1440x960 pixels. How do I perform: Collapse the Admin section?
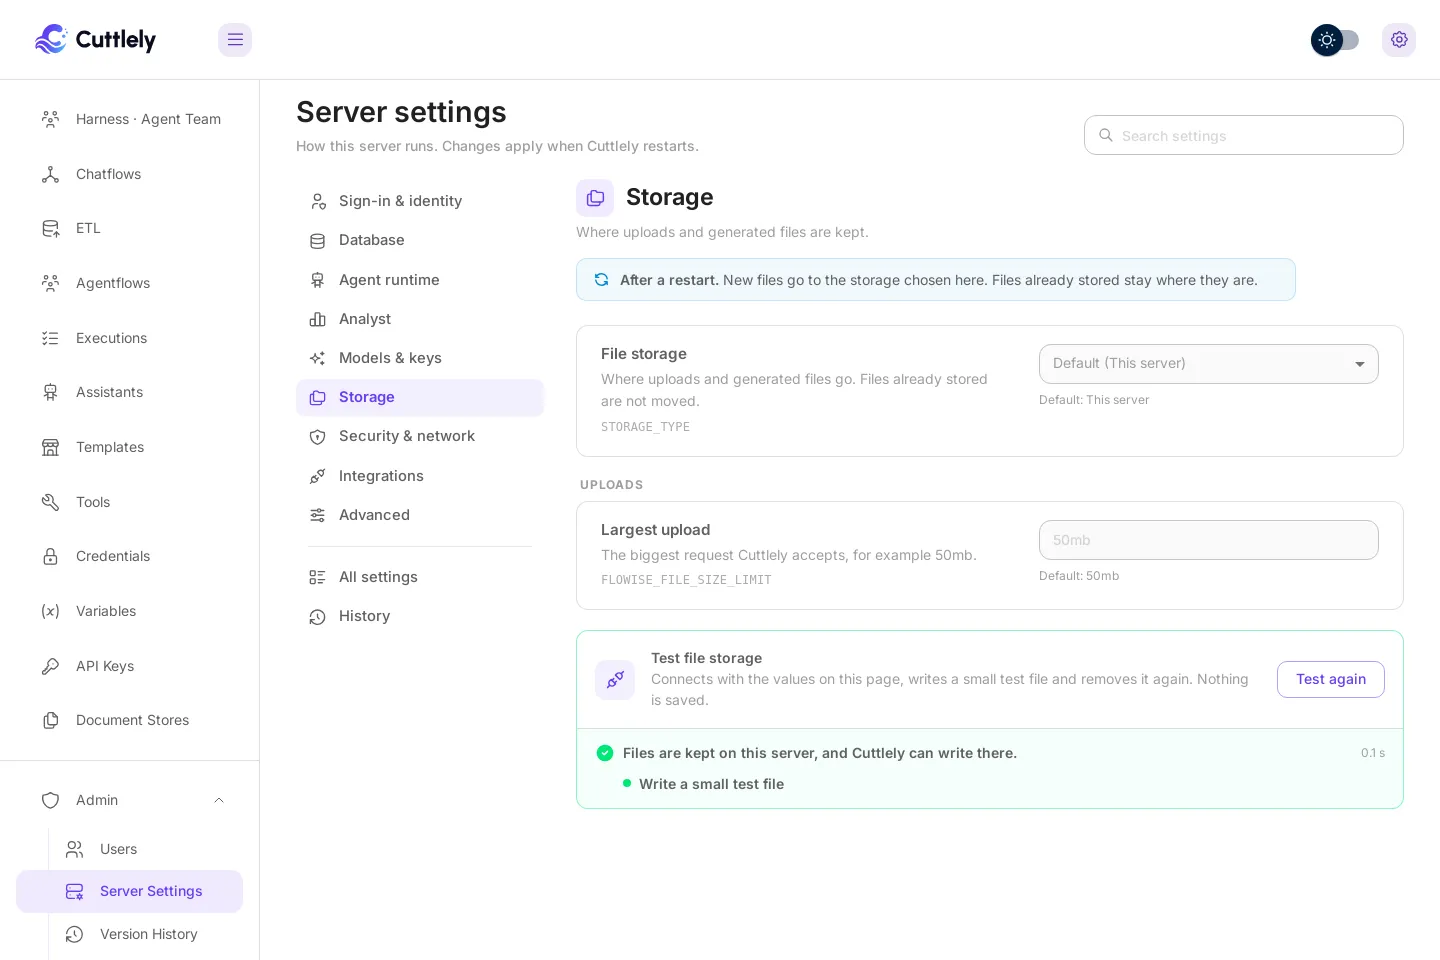pos(130,800)
